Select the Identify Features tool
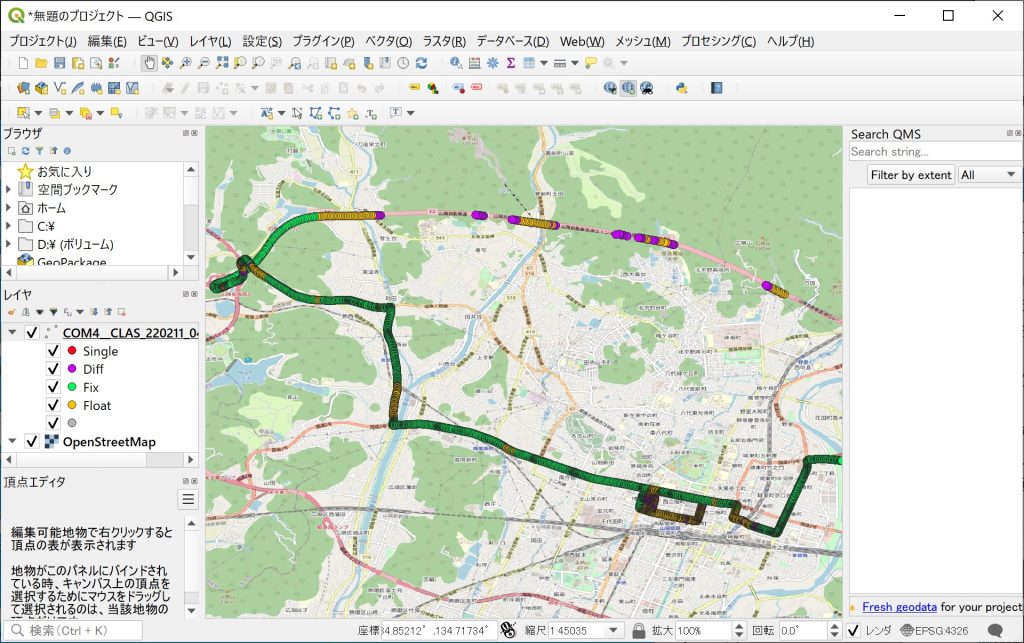1024x643 pixels. [x=455, y=63]
